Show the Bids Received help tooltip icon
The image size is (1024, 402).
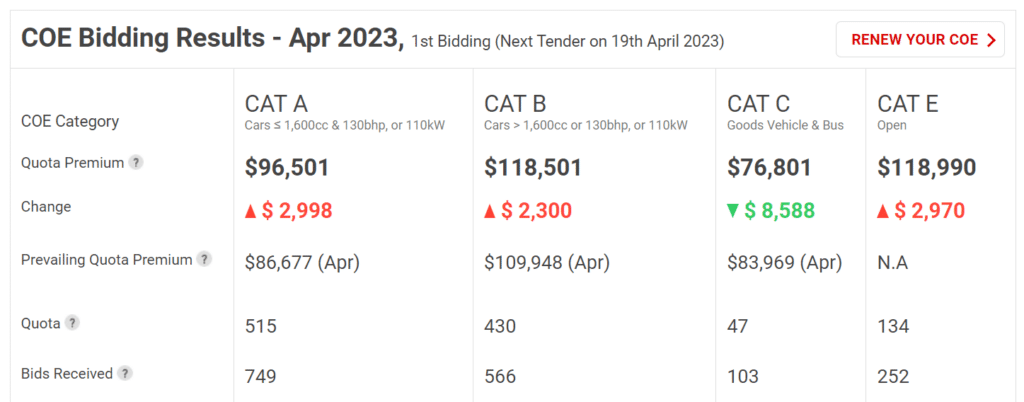[125, 373]
